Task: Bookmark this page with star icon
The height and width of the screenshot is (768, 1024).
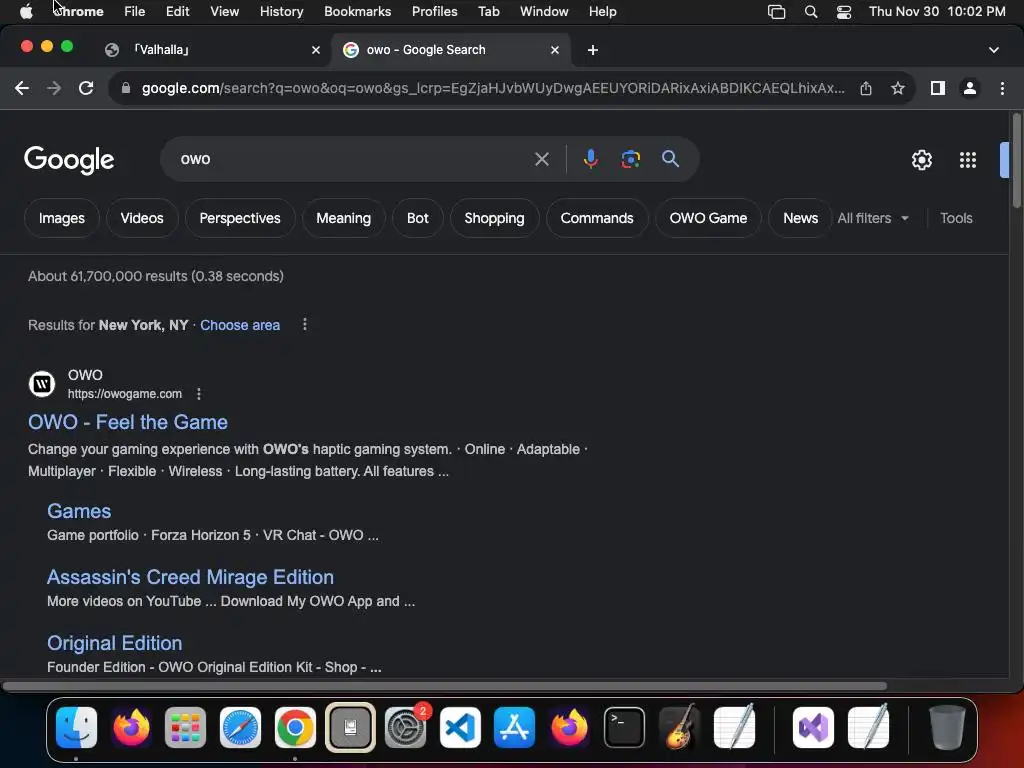Action: coord(898,88)
